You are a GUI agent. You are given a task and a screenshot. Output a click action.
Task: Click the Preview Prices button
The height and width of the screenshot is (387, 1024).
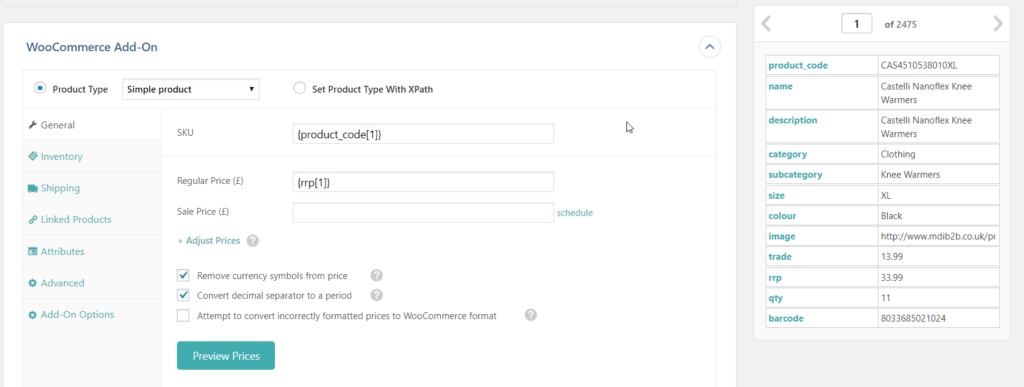tap(226, 356)
